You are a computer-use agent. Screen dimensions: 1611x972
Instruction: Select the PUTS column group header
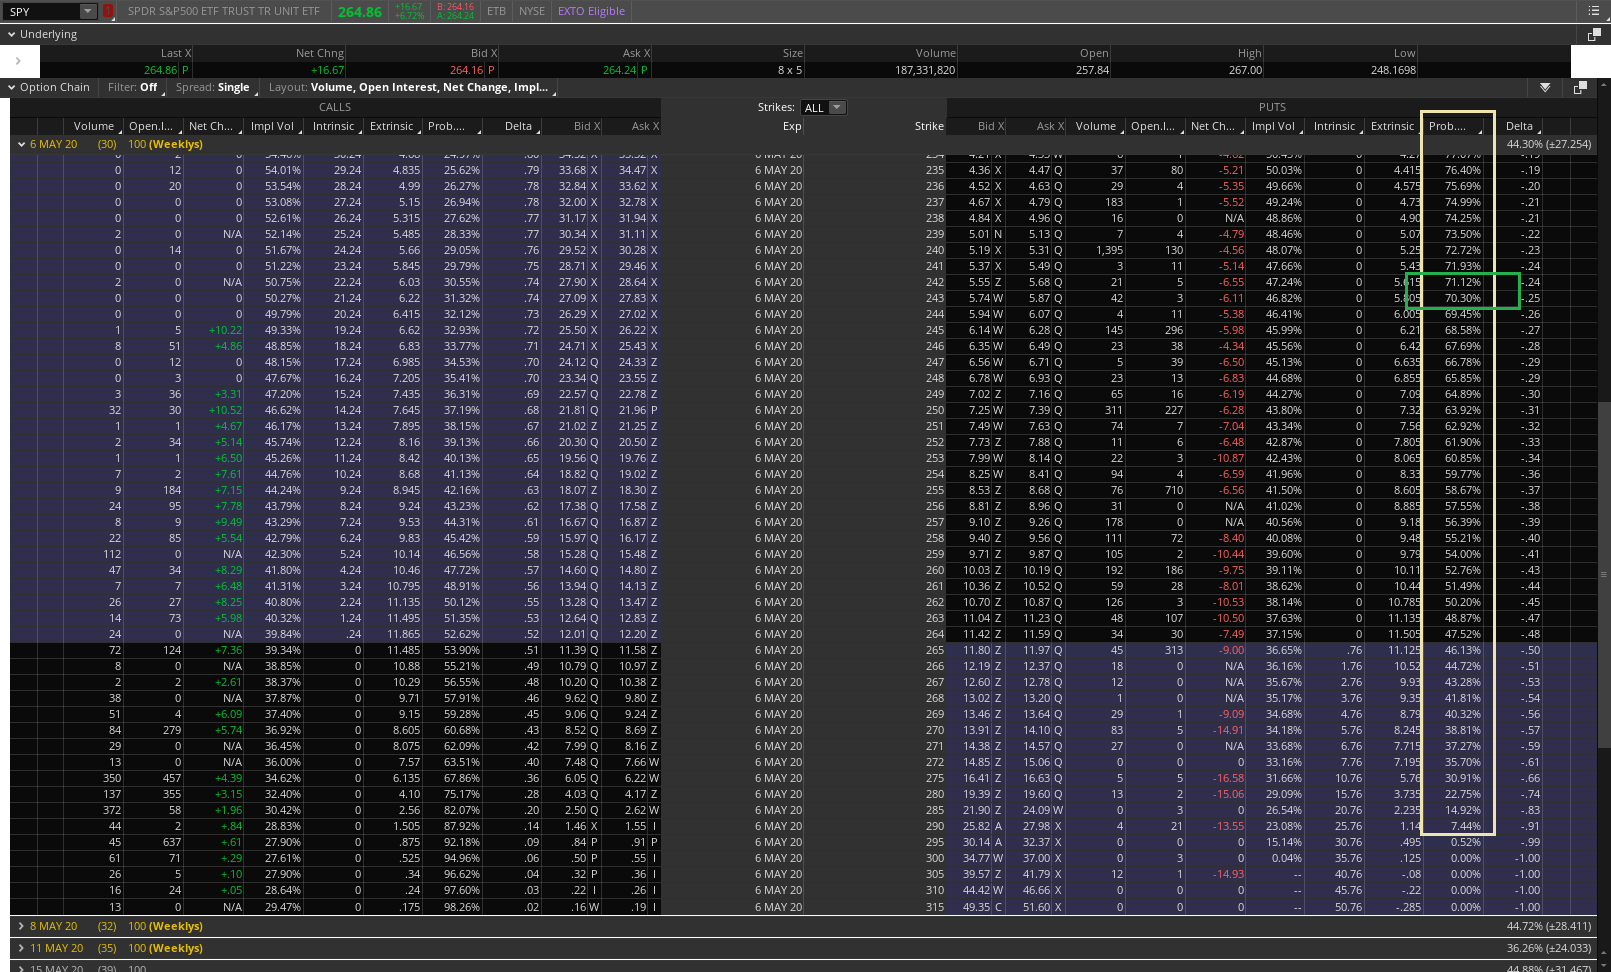[1271, 107]
